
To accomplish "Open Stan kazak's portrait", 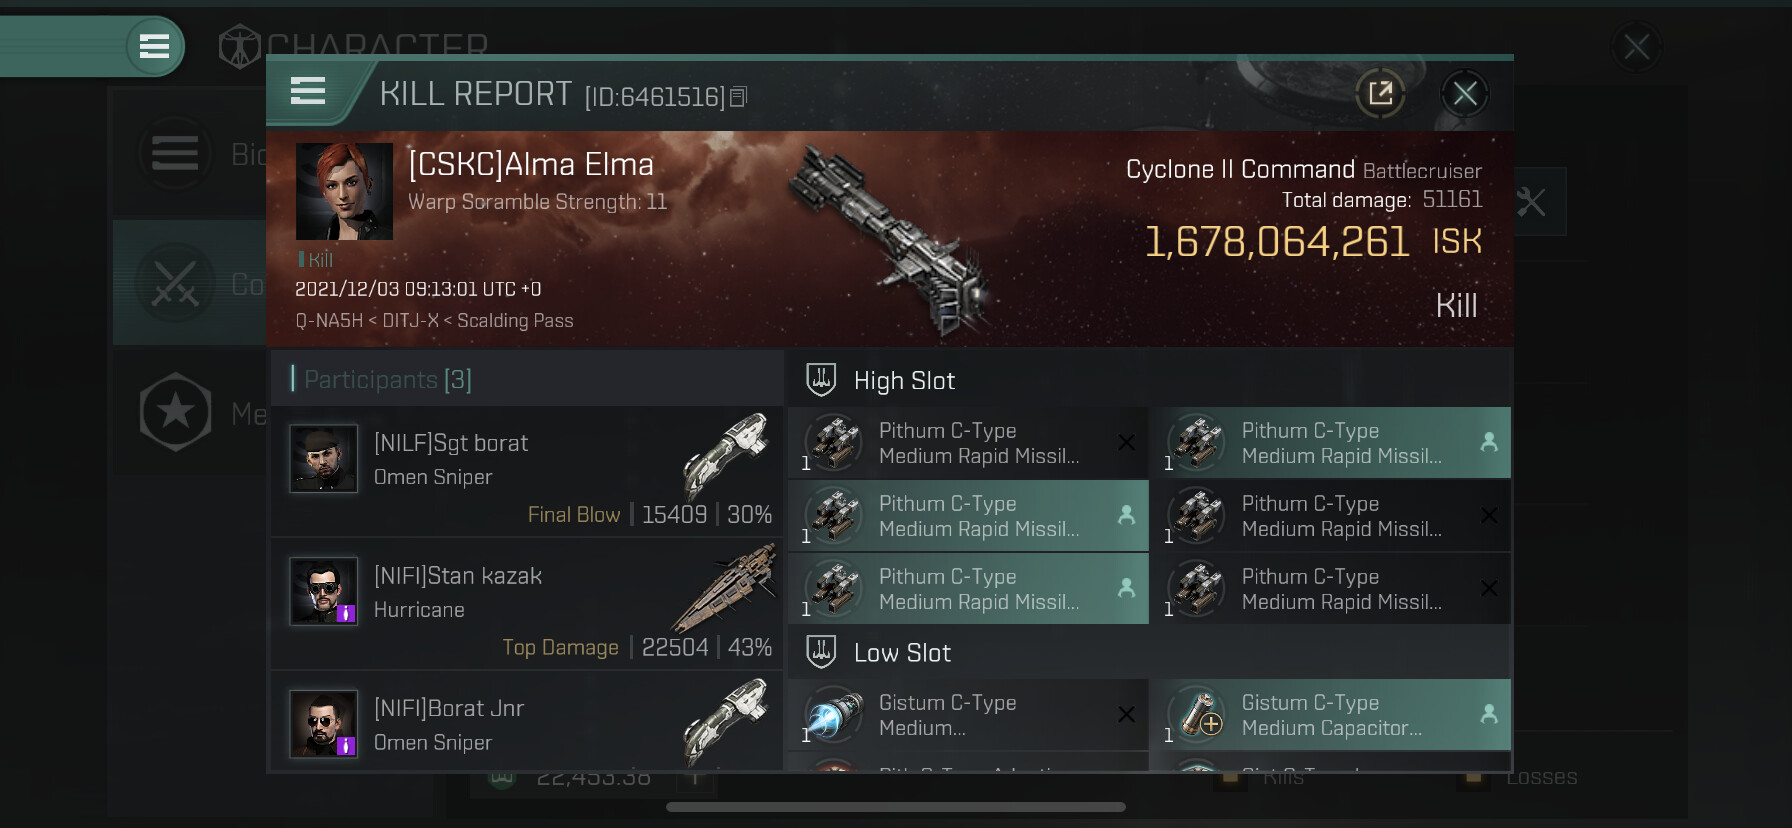I will [x=323, y=591].
